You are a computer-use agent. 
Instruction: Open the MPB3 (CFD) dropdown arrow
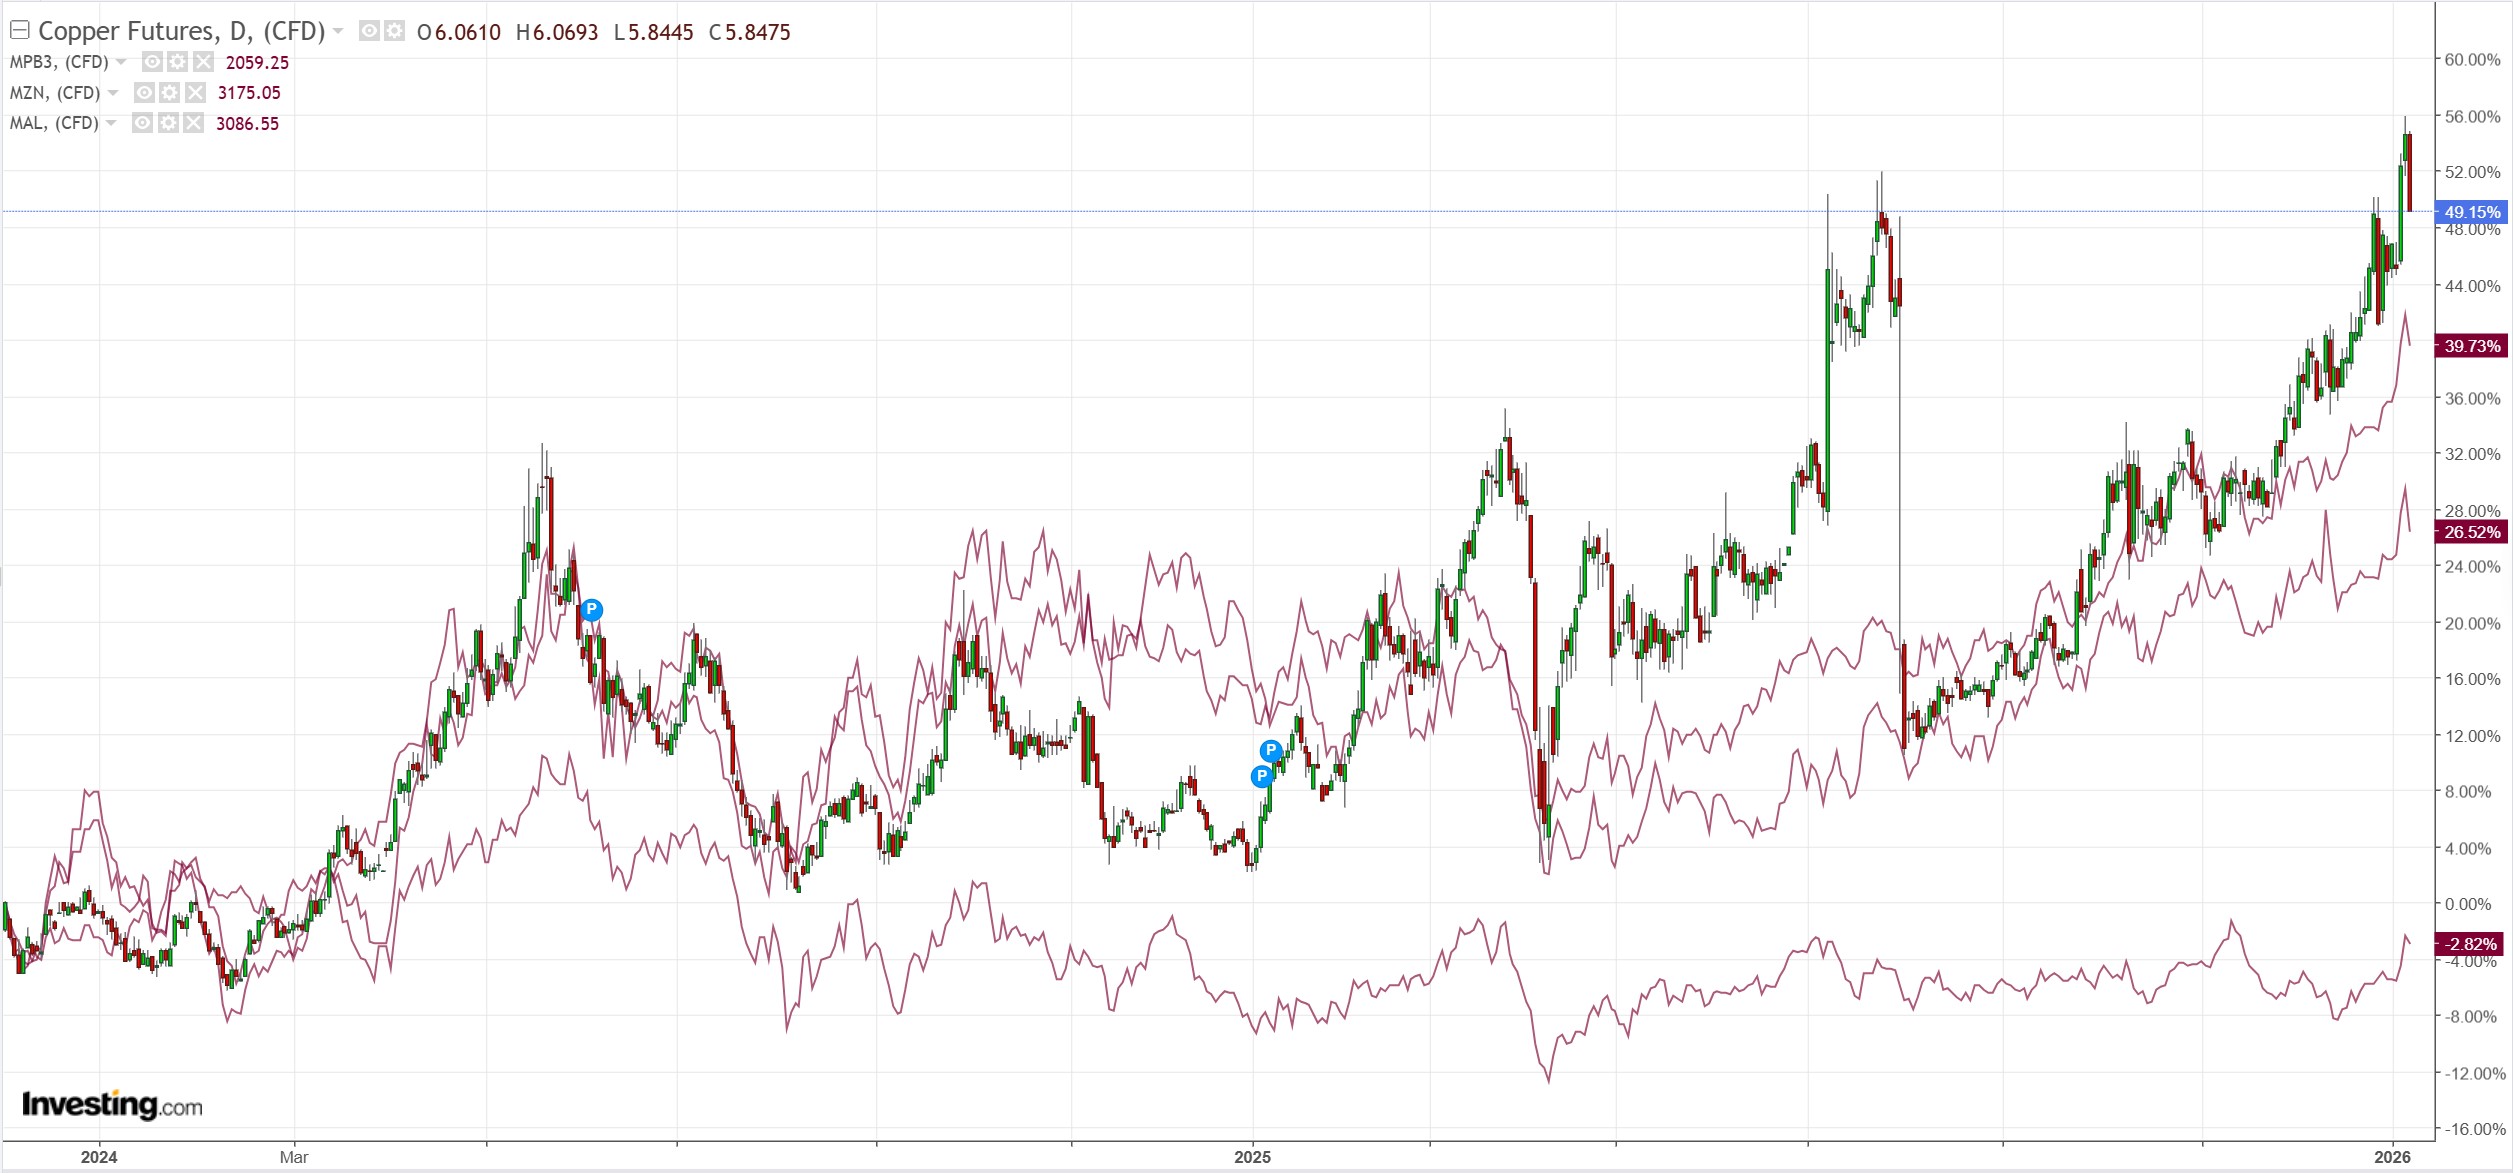(121, 62)
